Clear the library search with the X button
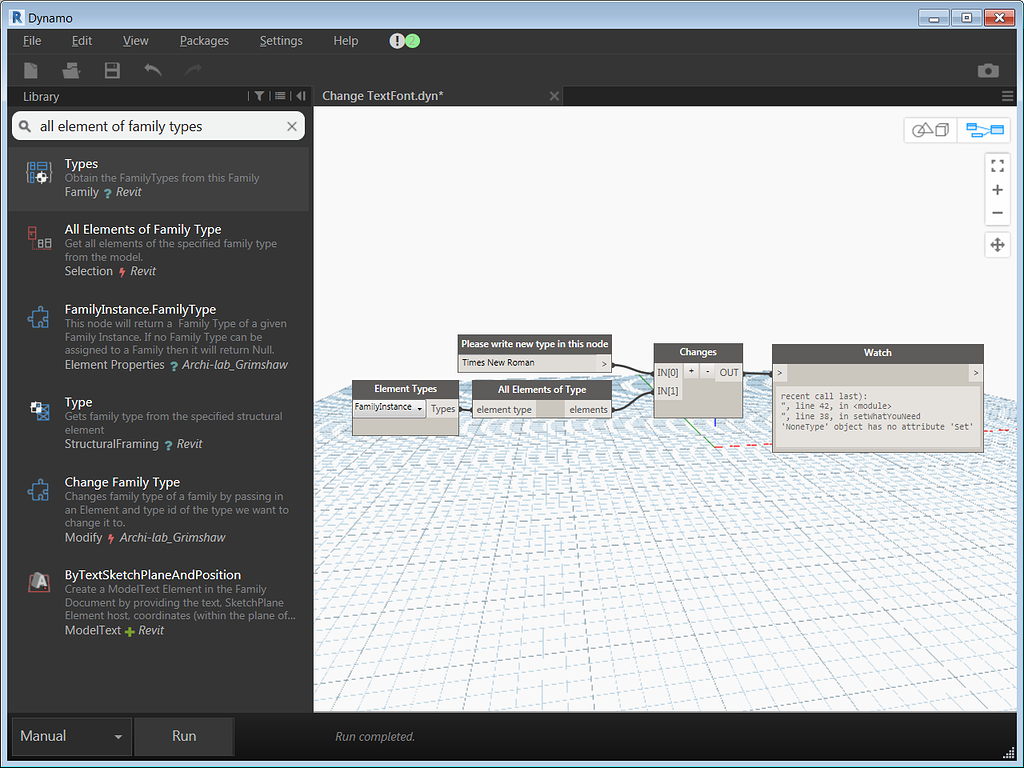 click(291, 126)
